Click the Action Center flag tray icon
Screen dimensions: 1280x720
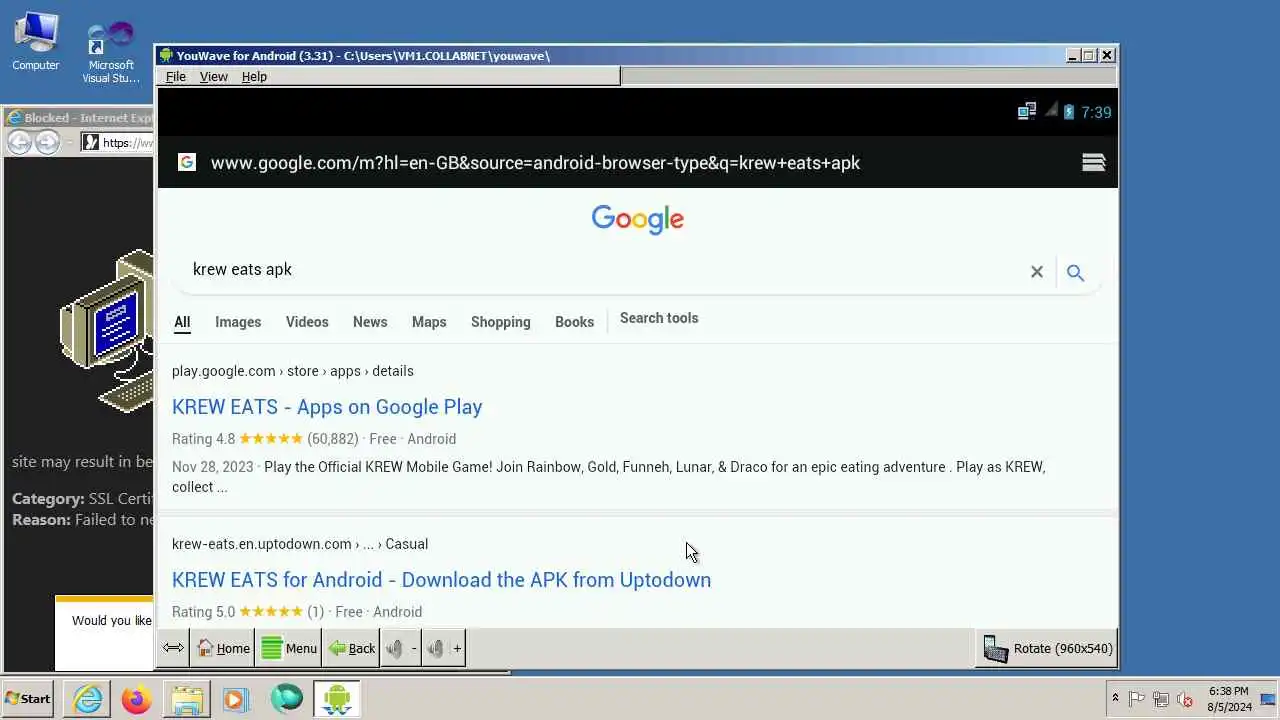(x=1137, y=699)
